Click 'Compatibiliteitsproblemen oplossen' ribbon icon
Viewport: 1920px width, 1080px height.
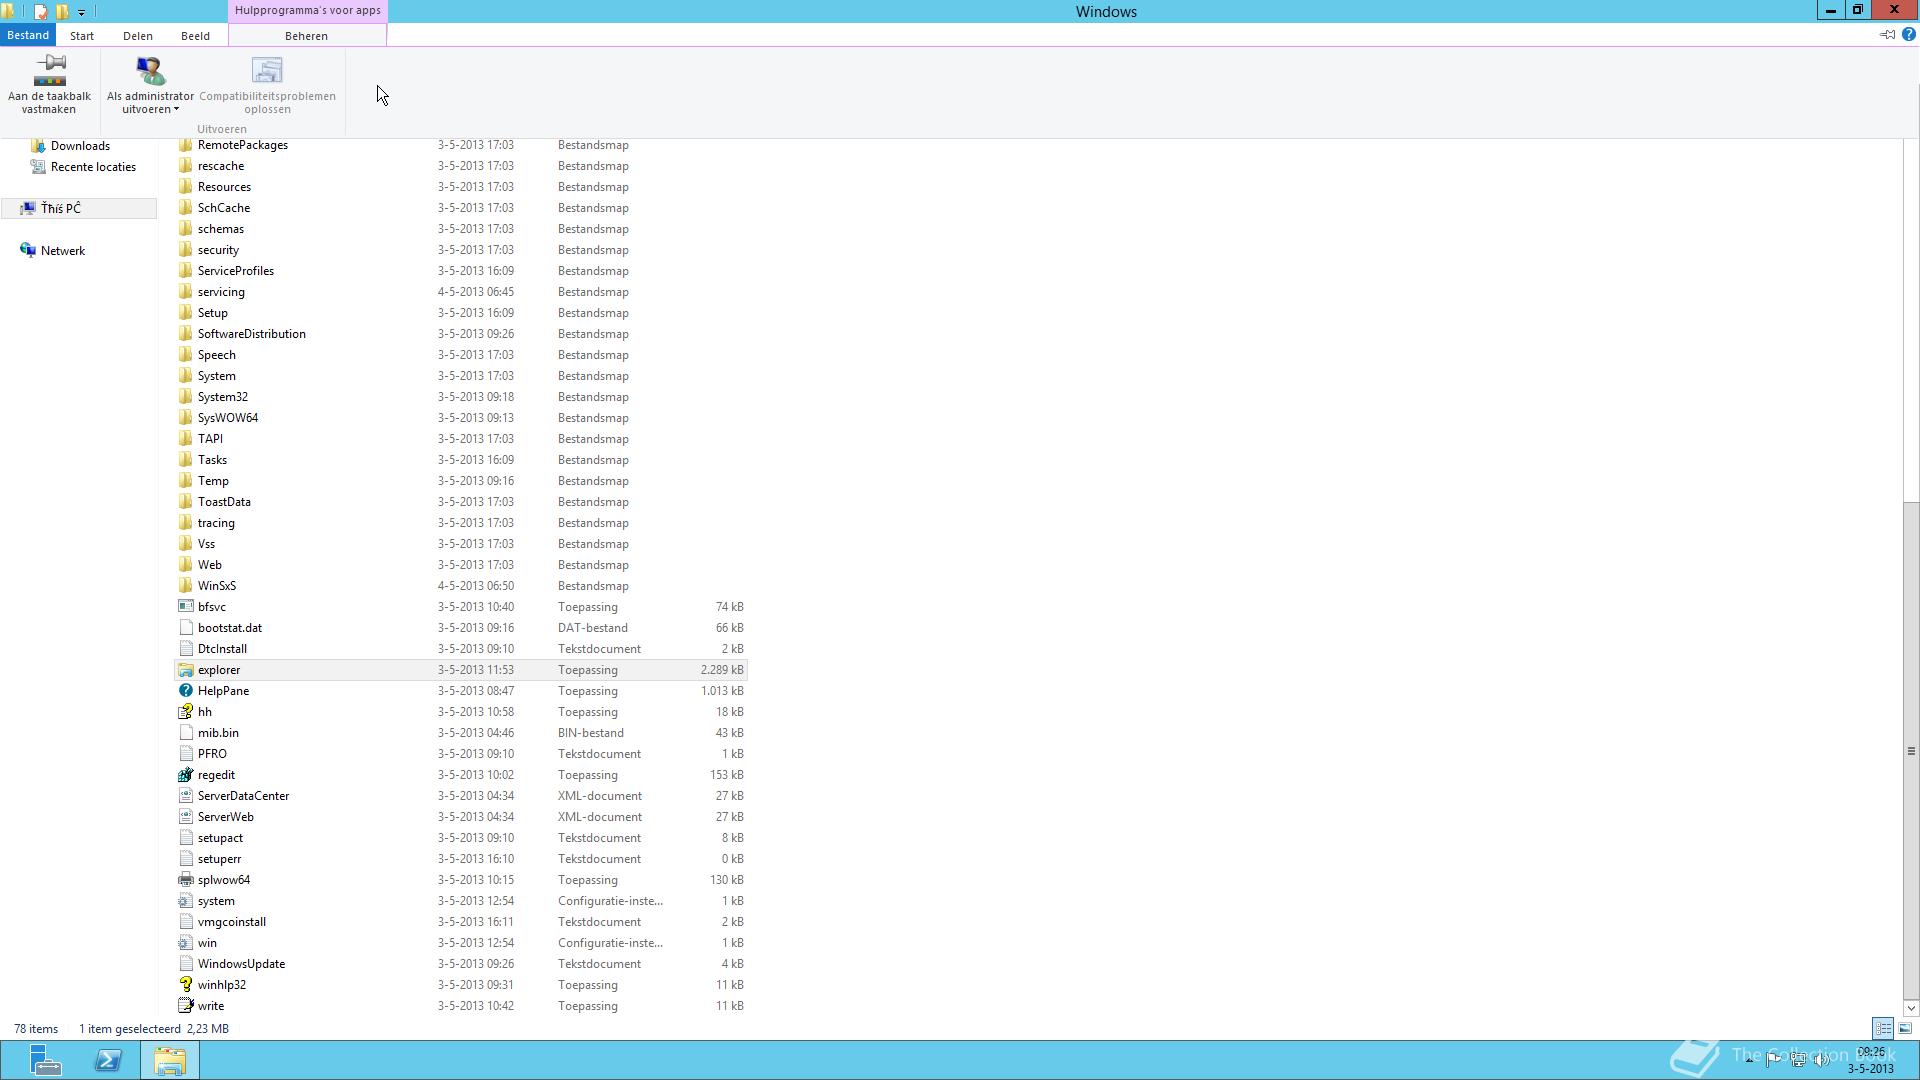267,71
